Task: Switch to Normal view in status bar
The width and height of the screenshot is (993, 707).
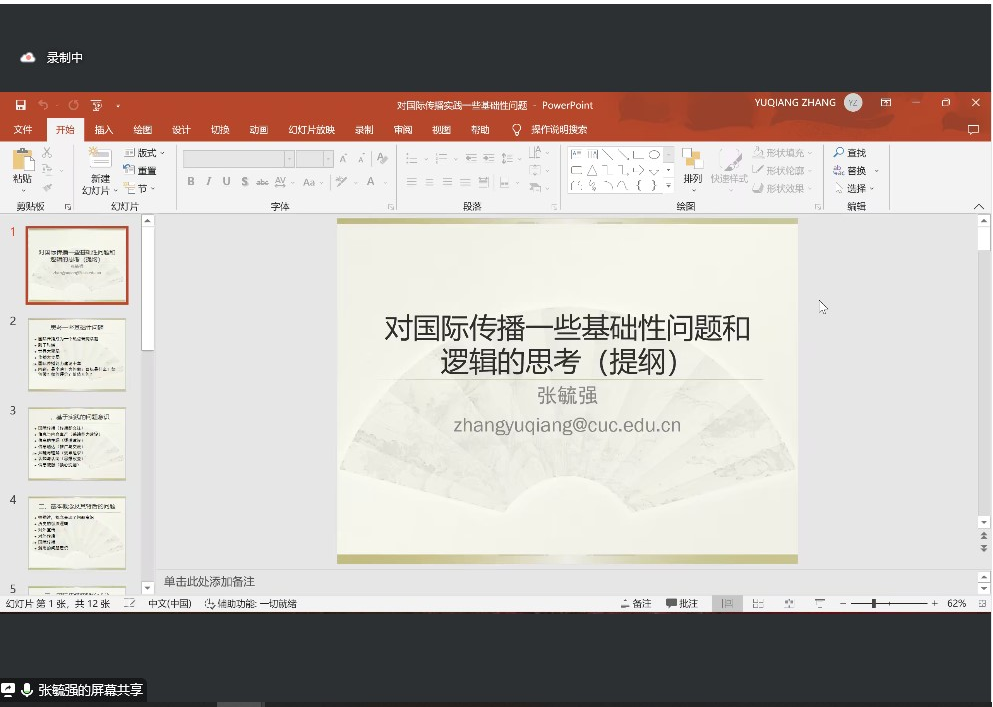Action: (x=727, y=604)
